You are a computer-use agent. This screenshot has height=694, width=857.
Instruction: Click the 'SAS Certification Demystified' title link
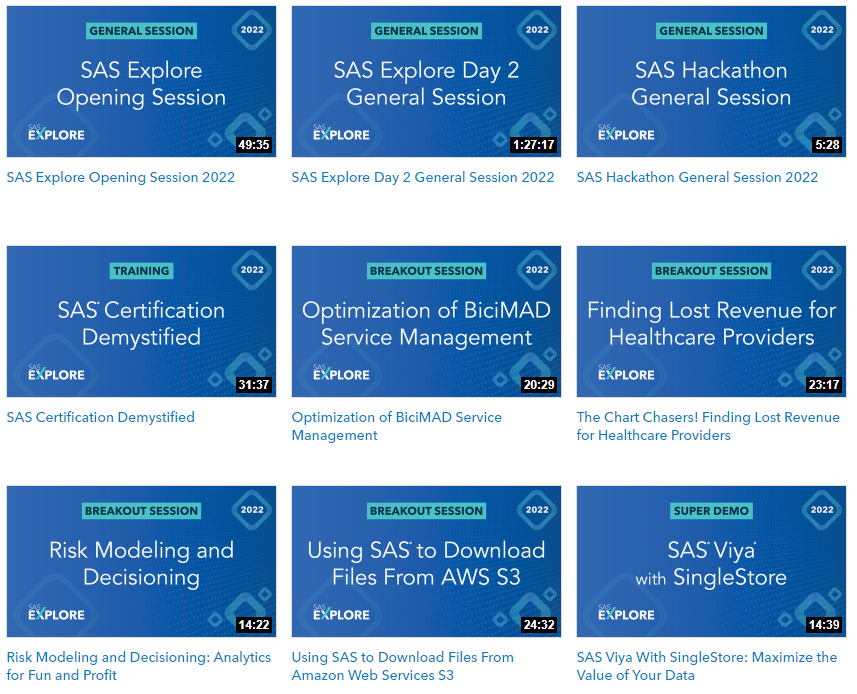coord(101,417)
